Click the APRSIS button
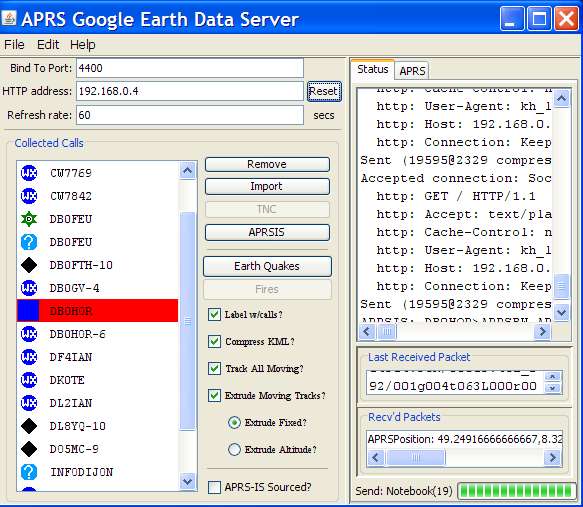Viewport: 583px width, 507px height. pyautogui.click(x=267, y=232)
